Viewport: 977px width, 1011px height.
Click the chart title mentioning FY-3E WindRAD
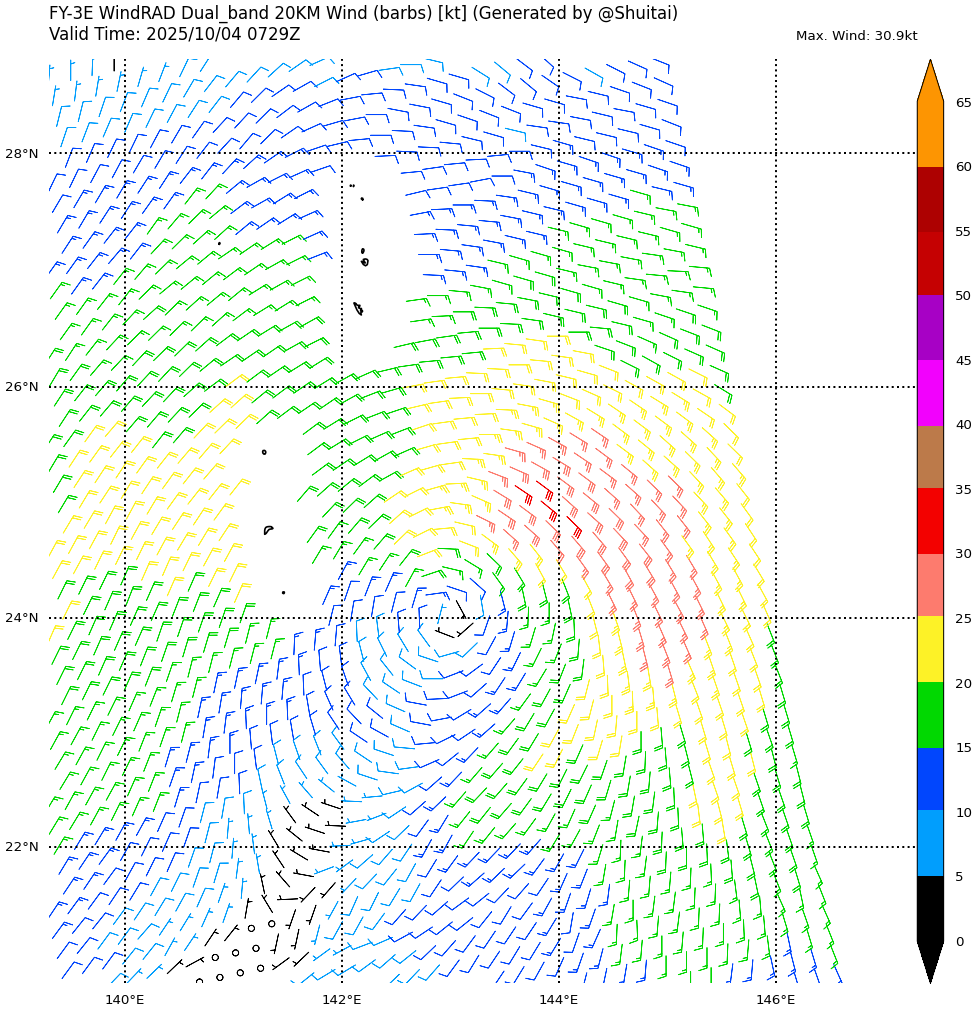tap(363, 13)
